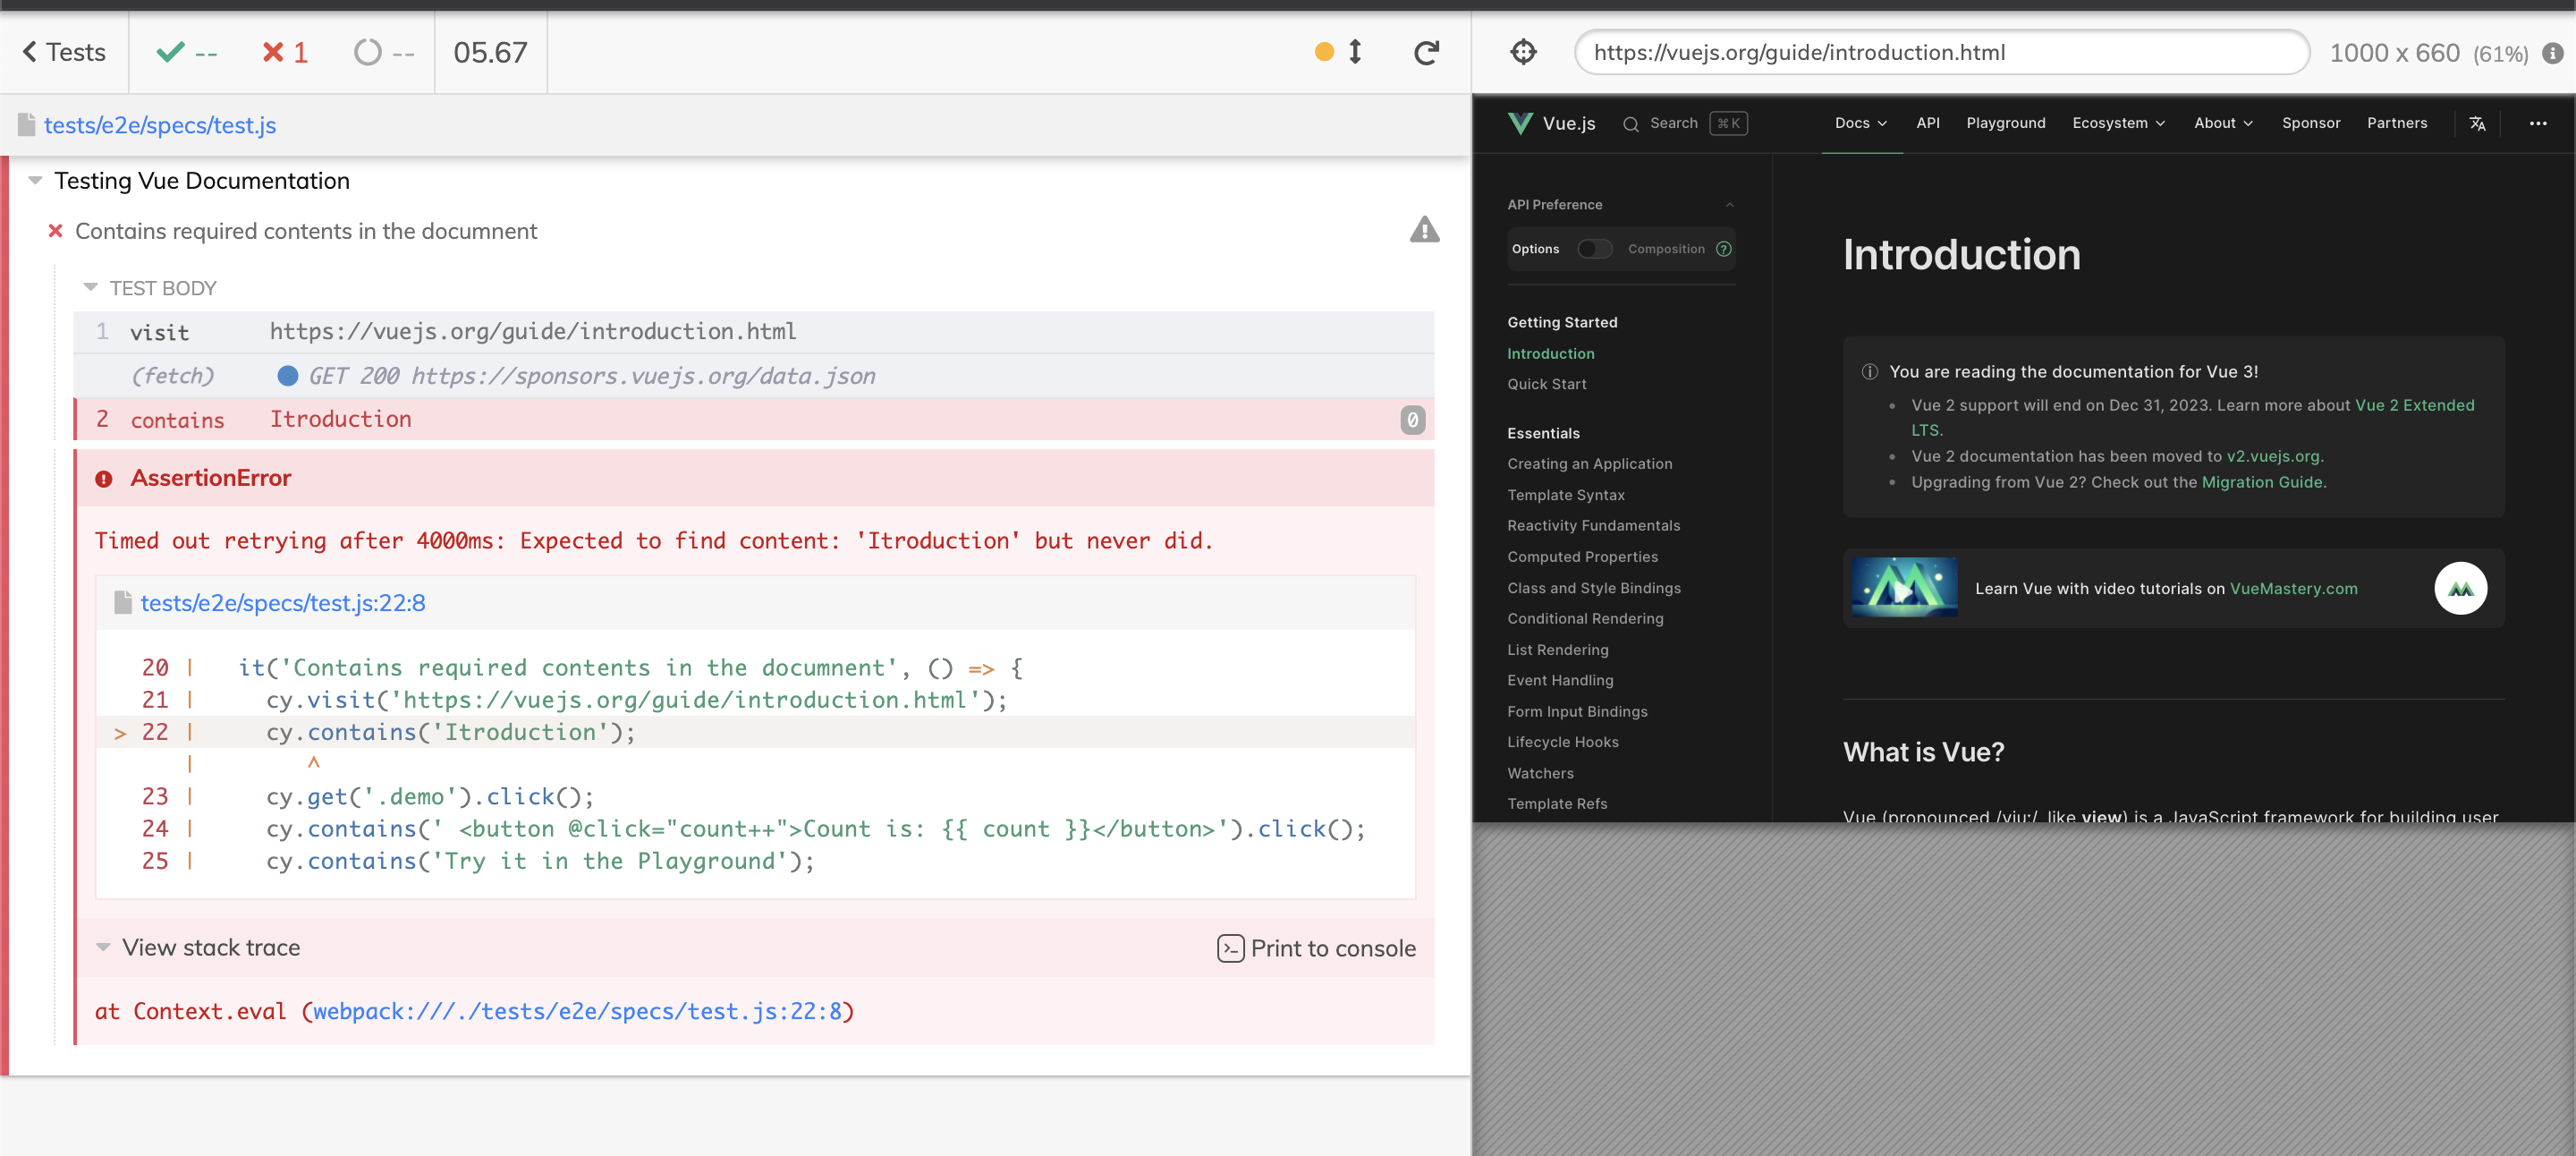
Task: Click the Tests tab in top bar
Action: click(63, 53)
